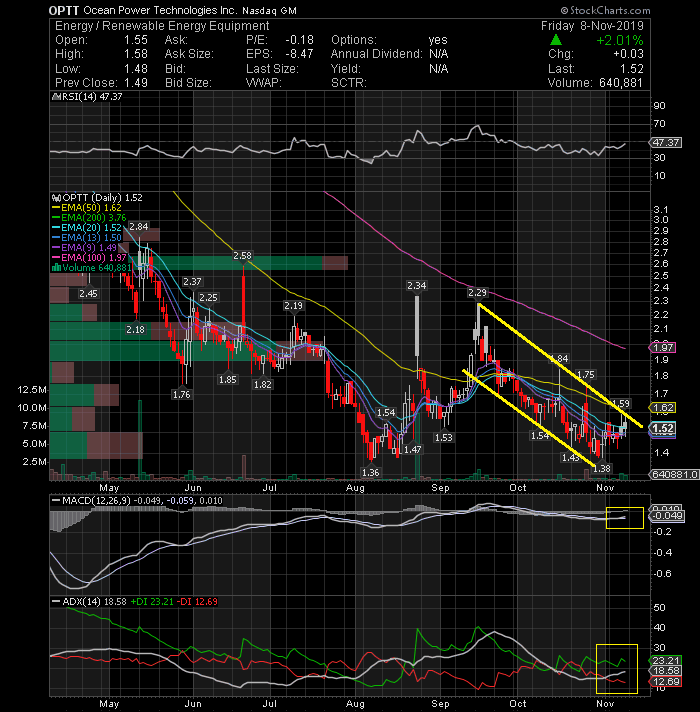Click the yellow EMA(50) legend dash
700x712 pixels.
(x=56, y=208)
